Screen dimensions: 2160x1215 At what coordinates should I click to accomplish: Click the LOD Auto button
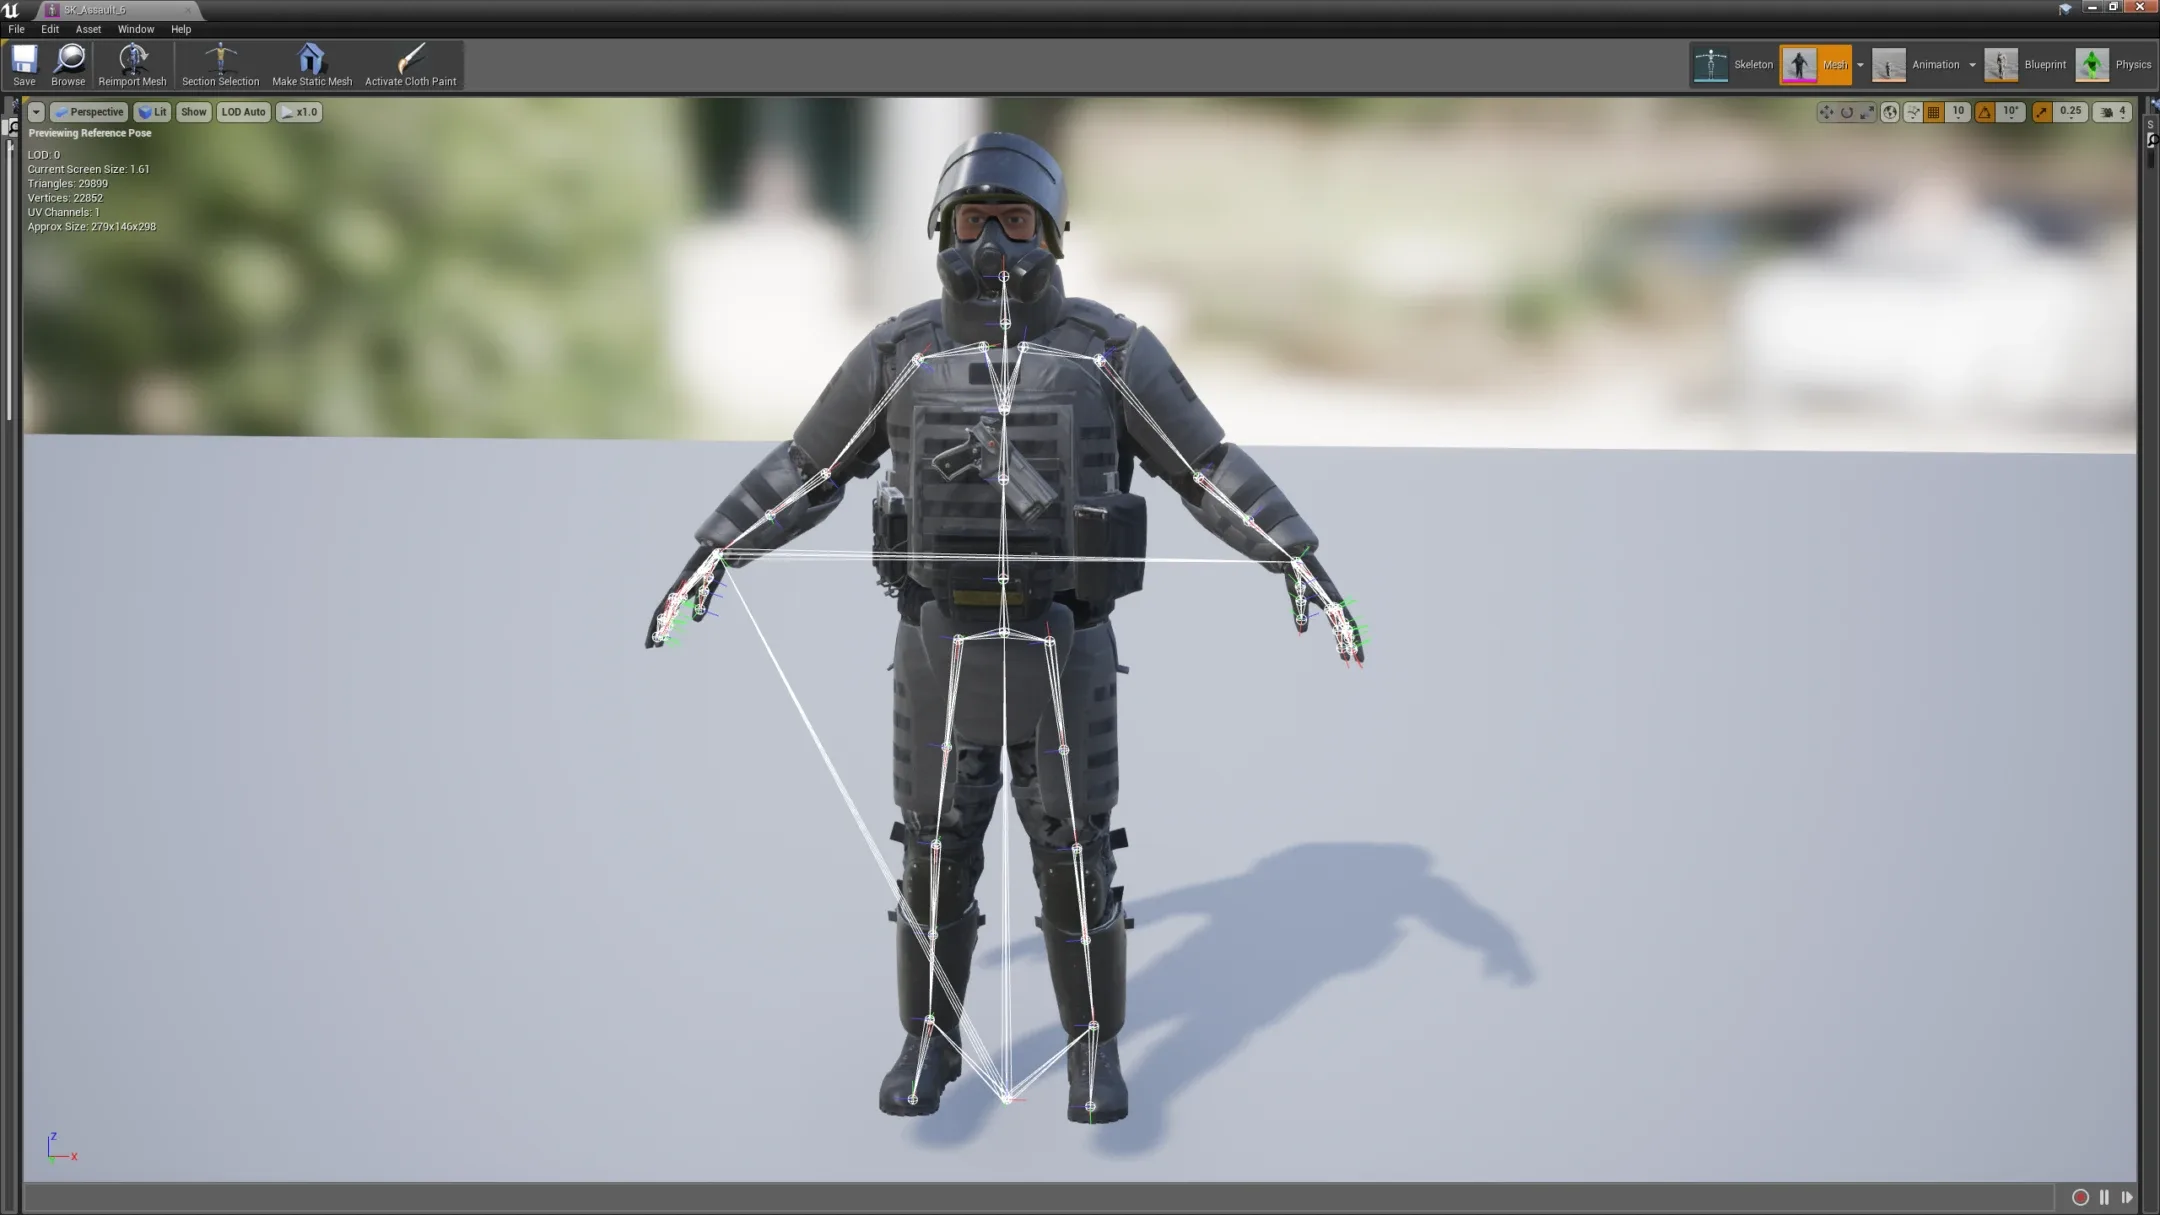[243, 112]
